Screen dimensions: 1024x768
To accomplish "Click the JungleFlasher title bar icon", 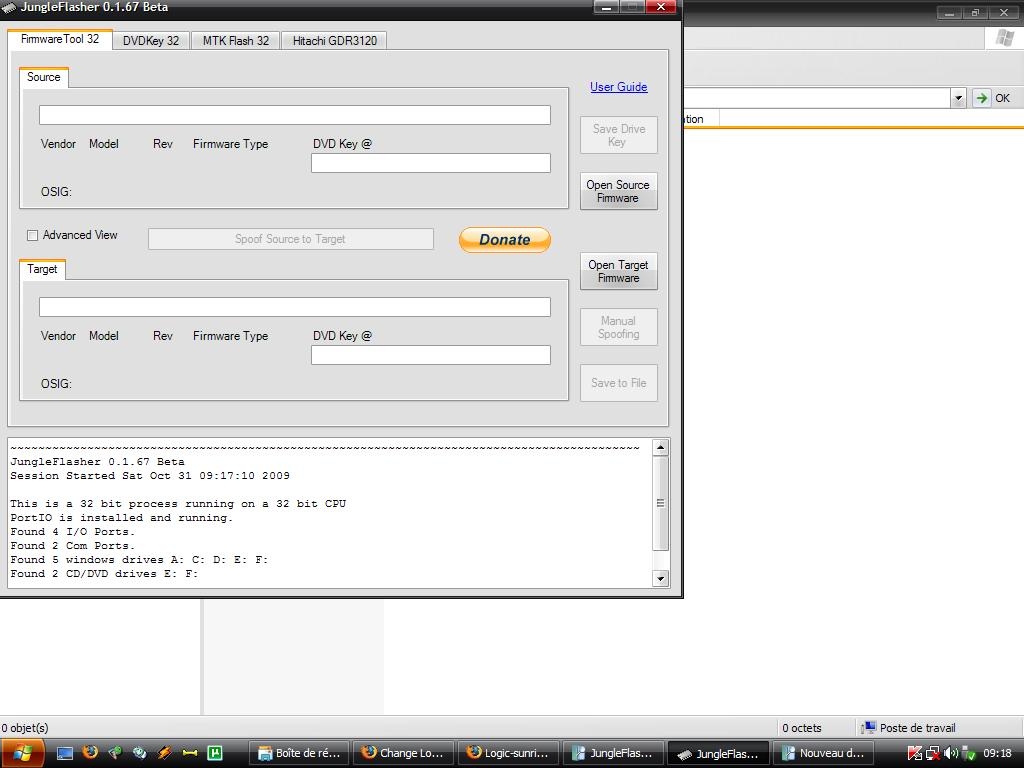I will coord(8,7).
